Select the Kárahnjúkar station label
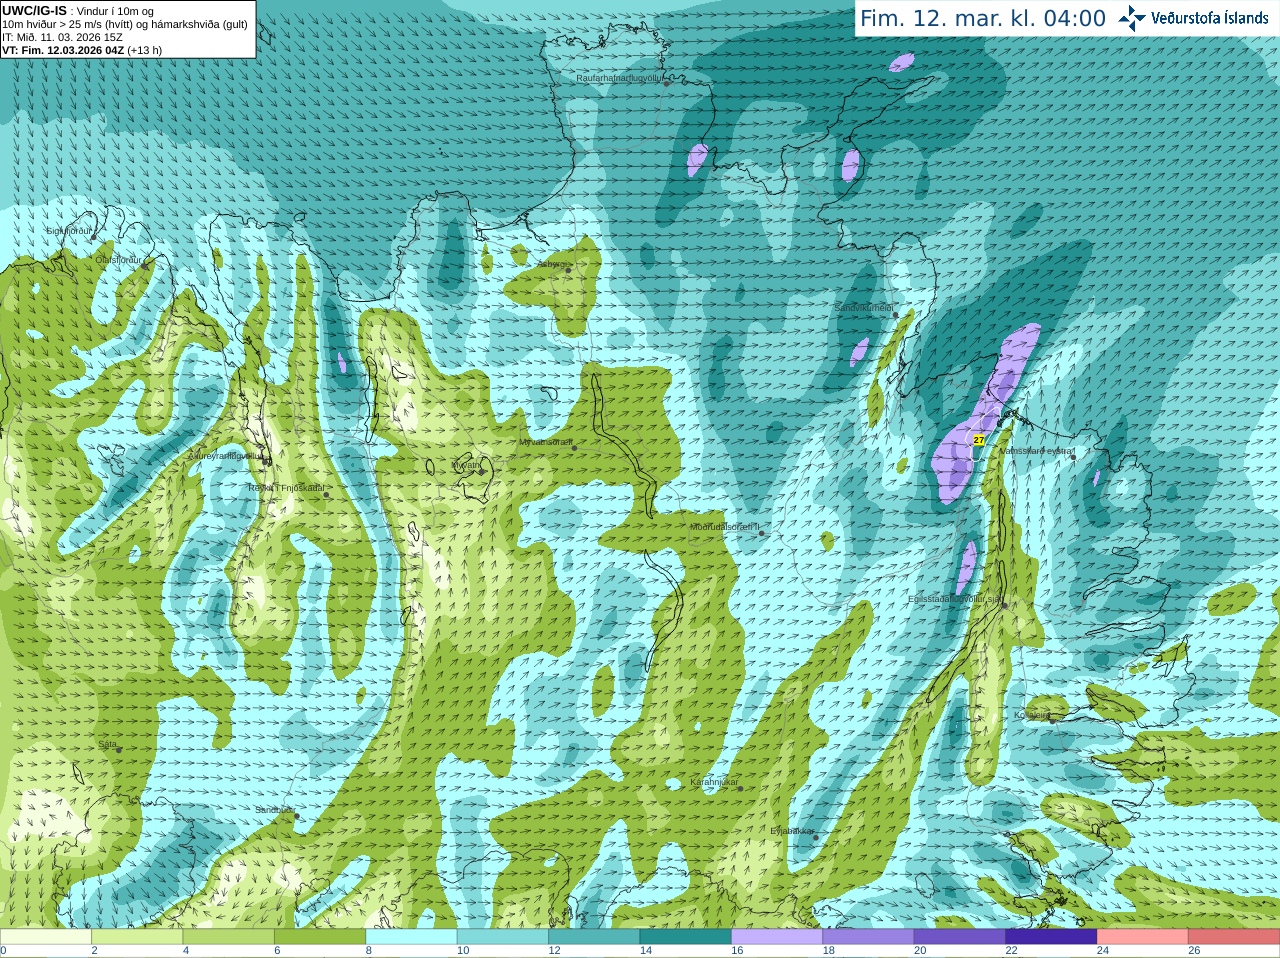Screen dimensions: 1280x958 [x=714, y=782]
